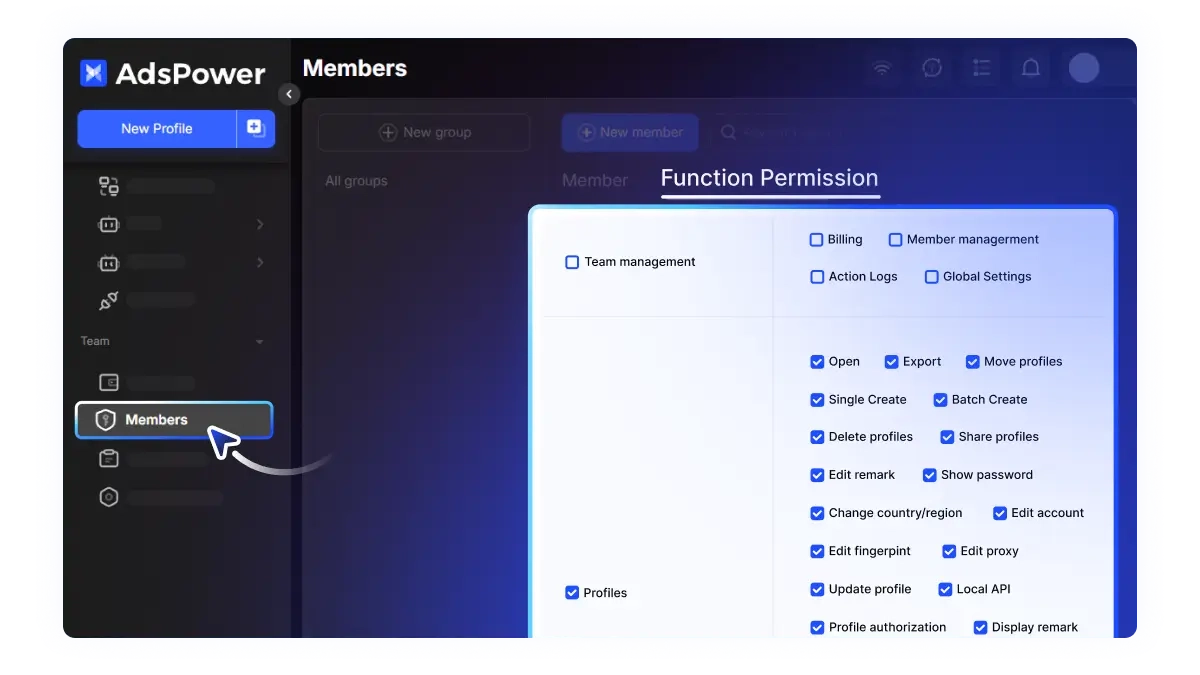Disable the Export permission
This screenshot has height=675, width=1200.
coord(891,362)
